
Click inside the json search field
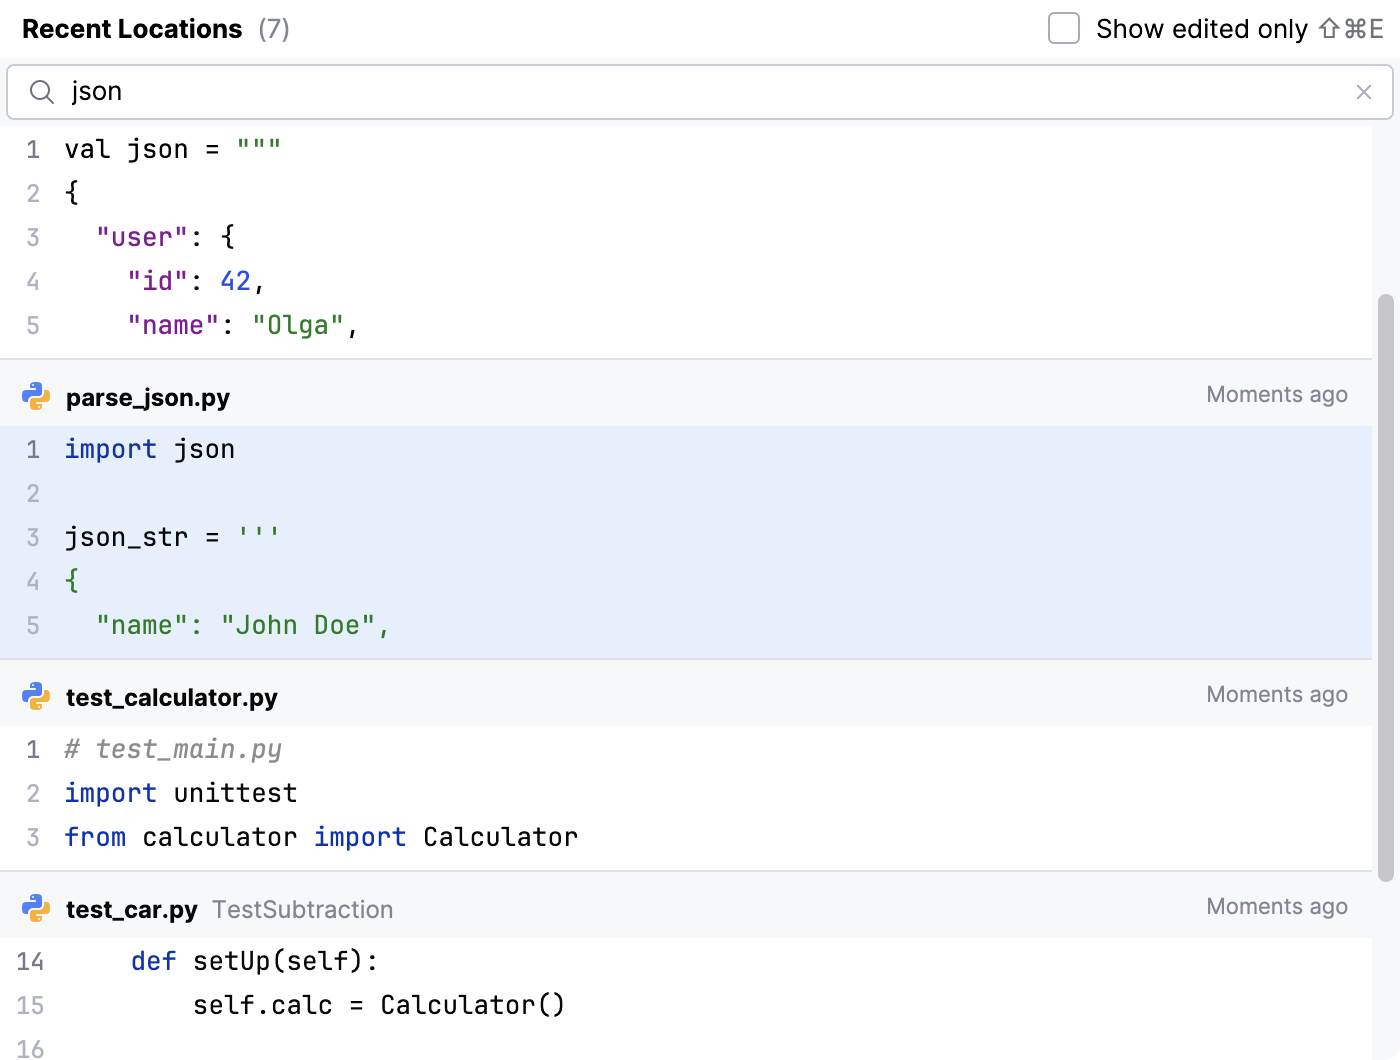coord(700,92)
